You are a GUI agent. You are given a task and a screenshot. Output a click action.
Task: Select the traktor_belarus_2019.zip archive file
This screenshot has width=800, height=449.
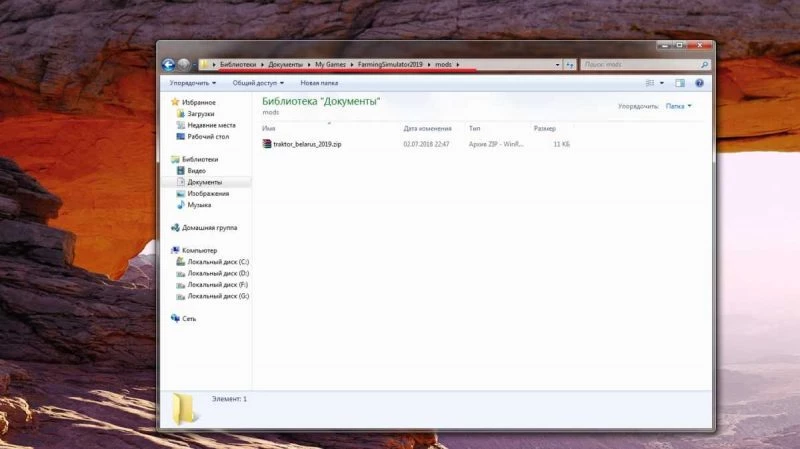click(x=307, y=144)
